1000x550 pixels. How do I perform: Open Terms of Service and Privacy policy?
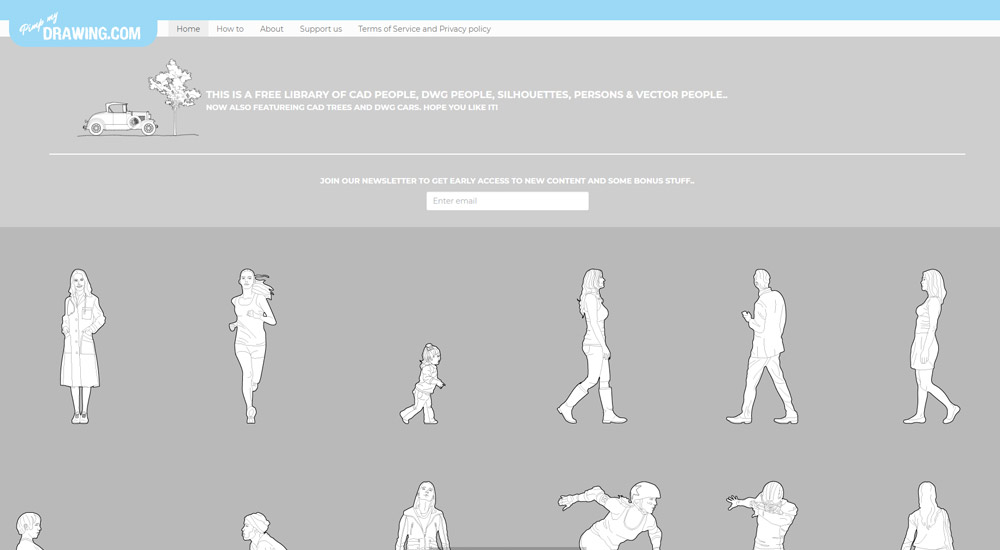pos(424,29)
